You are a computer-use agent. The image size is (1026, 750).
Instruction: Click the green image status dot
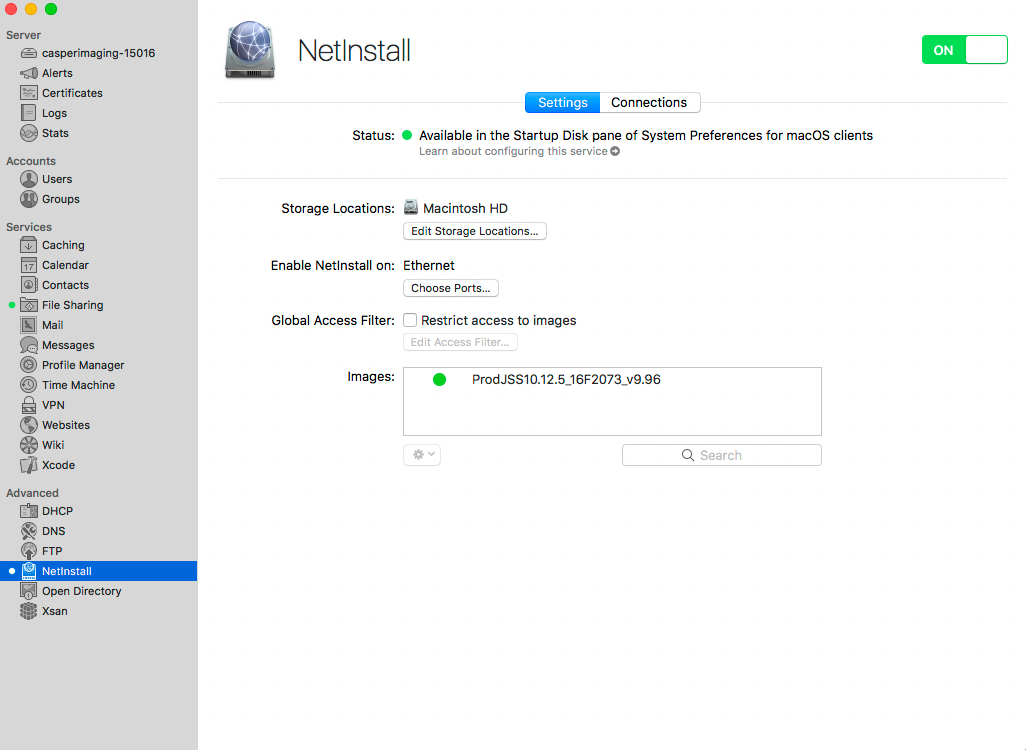pyautogui.click(x=440, y=380)
